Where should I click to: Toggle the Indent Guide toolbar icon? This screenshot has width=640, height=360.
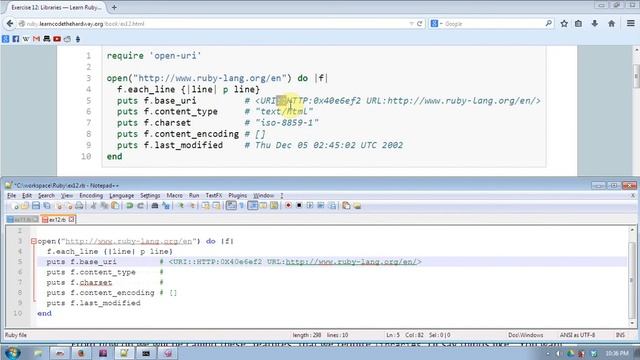(253, 206)
